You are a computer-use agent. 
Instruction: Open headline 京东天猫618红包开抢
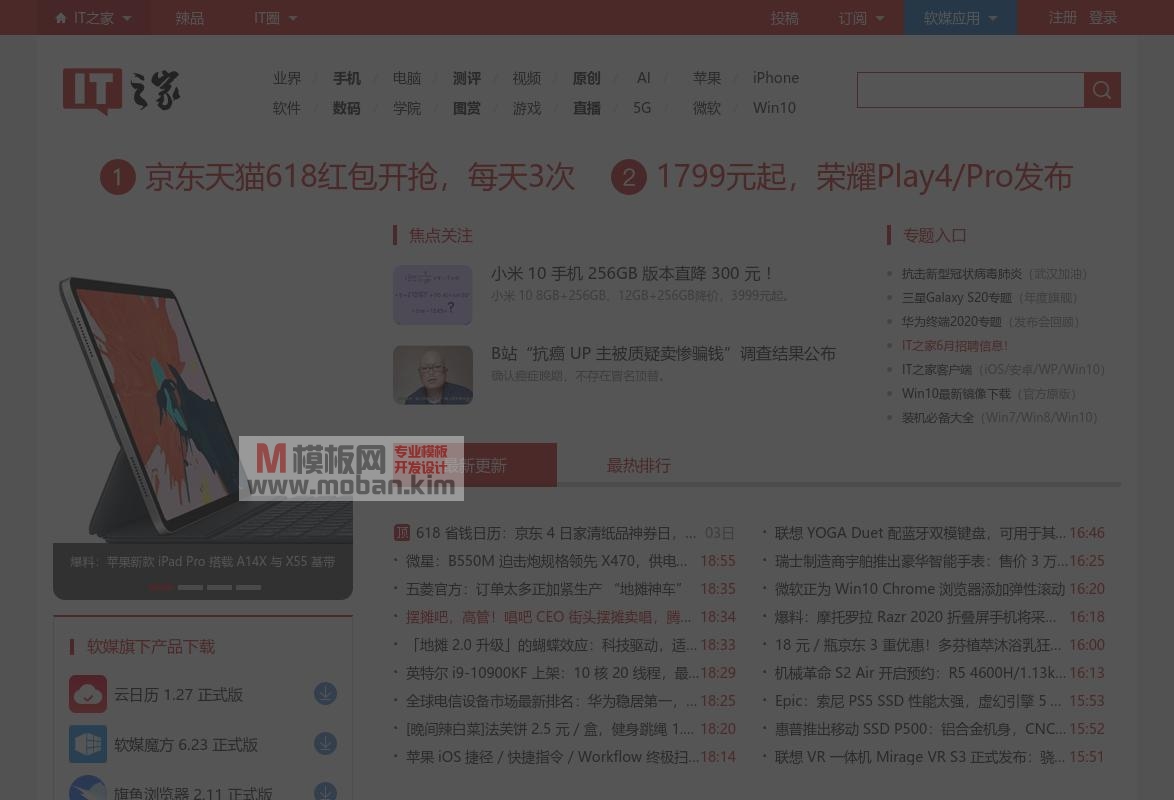pos(359,178)
